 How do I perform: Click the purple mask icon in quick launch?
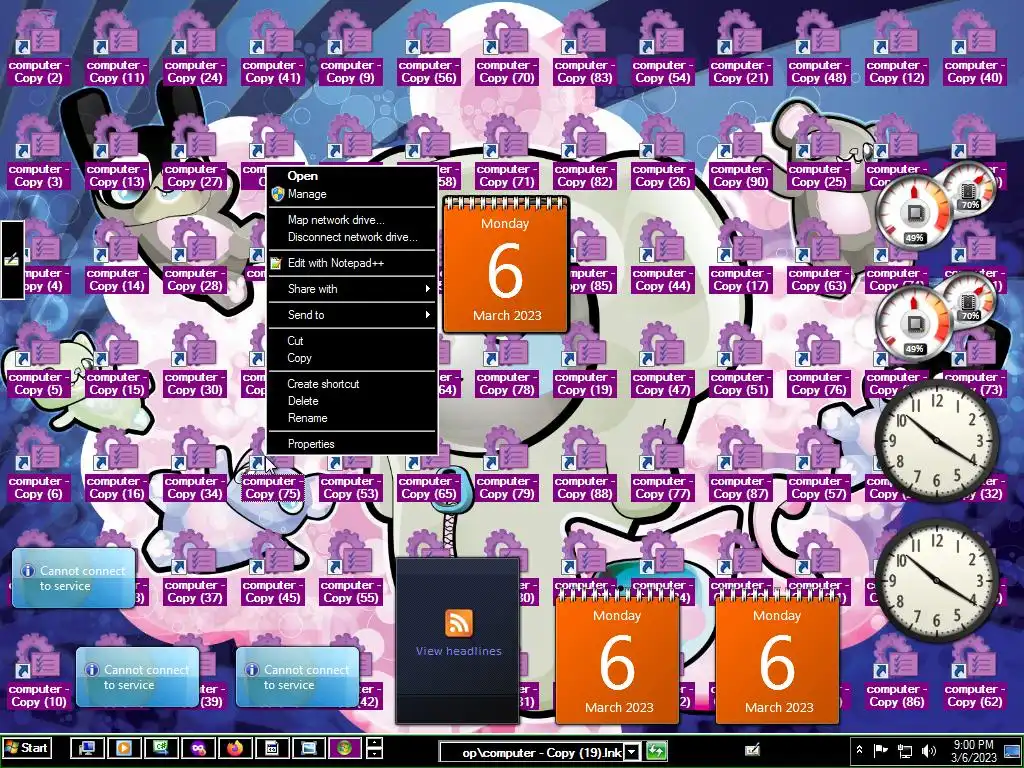coord(199,748)
